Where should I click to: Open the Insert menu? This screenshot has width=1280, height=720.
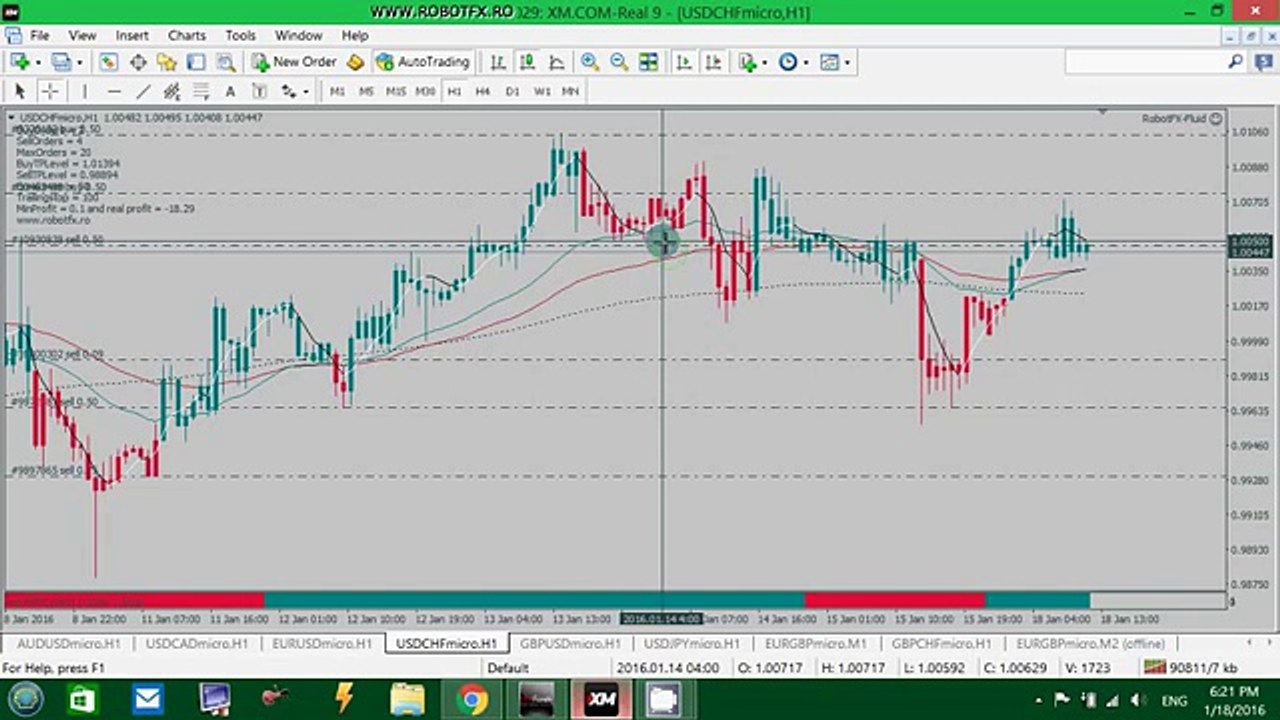coord(132,35)
